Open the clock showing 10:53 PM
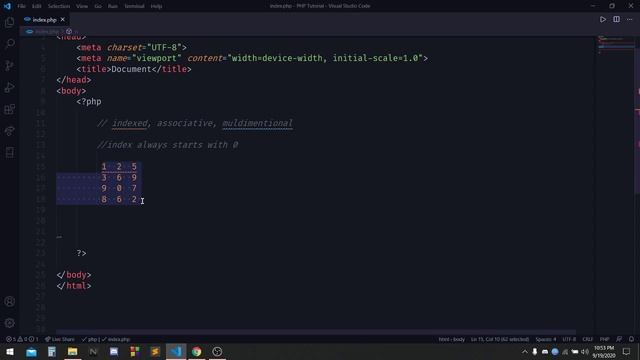Image resolution: width=640 pixels, height=360 pixels. click(x=604, y=351)
